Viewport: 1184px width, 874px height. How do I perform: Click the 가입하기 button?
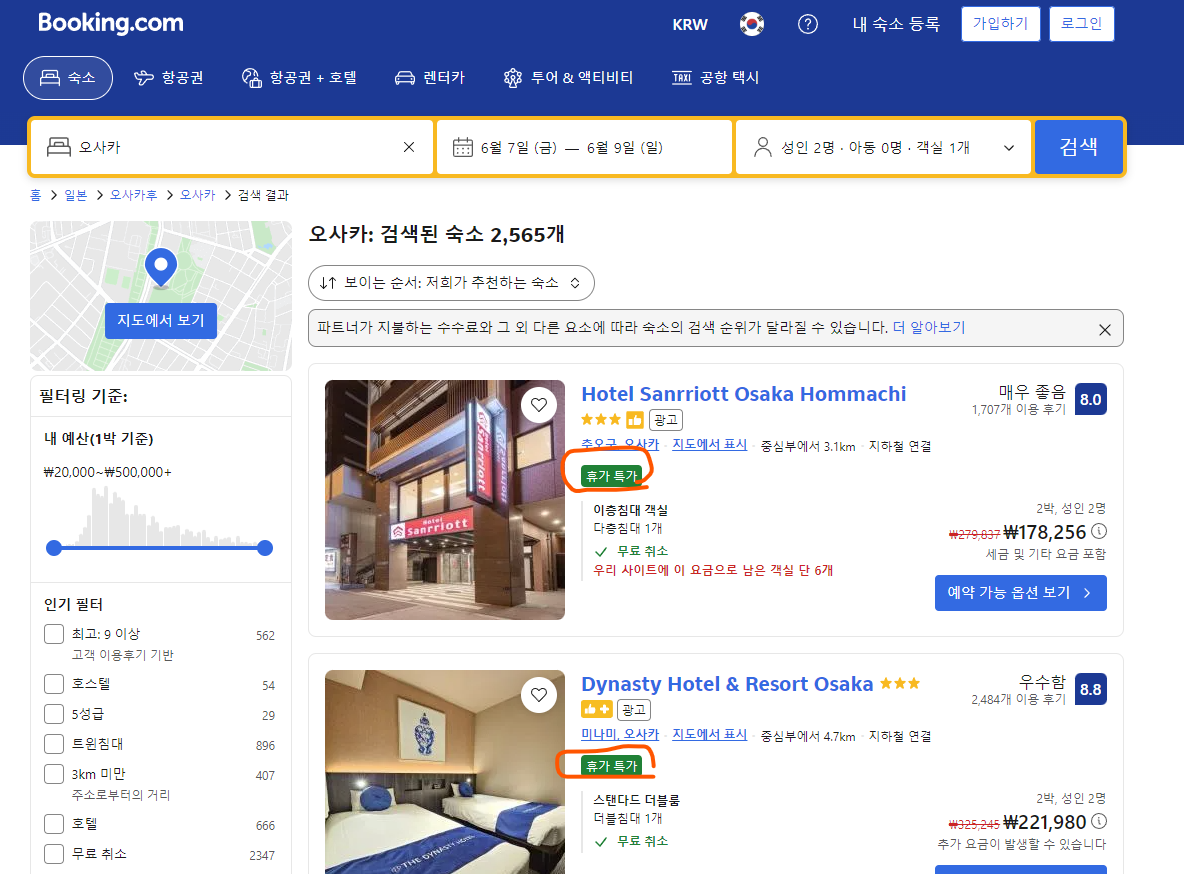coord(1001,23)
